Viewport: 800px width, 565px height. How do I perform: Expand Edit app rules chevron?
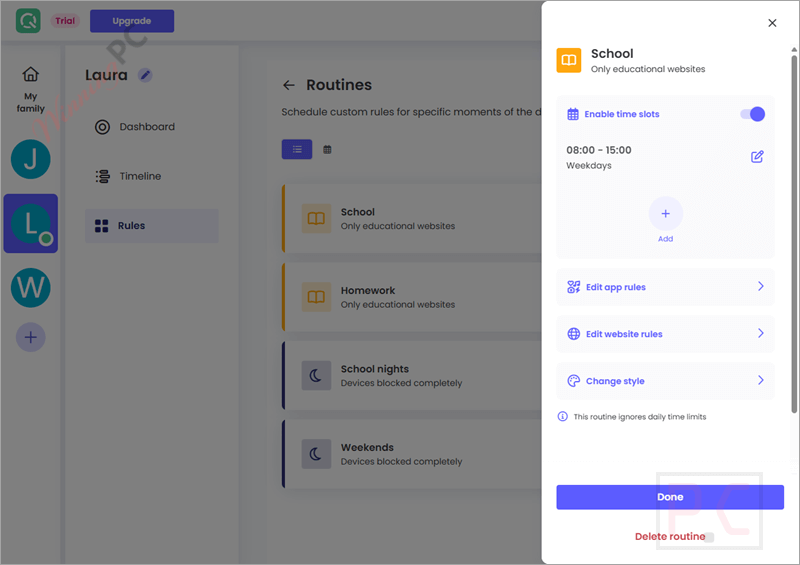click(x=761, y=286)
